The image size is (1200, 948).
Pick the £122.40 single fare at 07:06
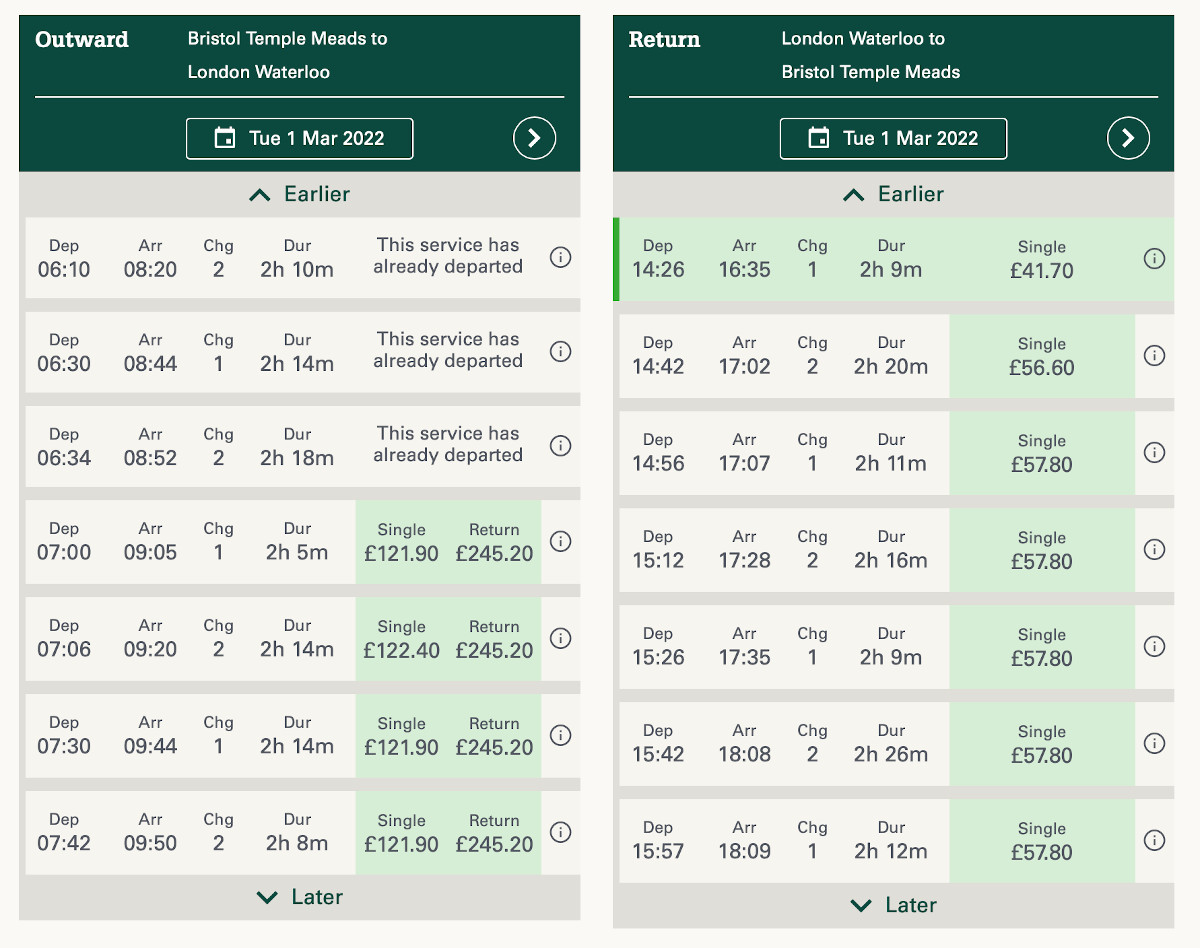[x=401, y=639]
